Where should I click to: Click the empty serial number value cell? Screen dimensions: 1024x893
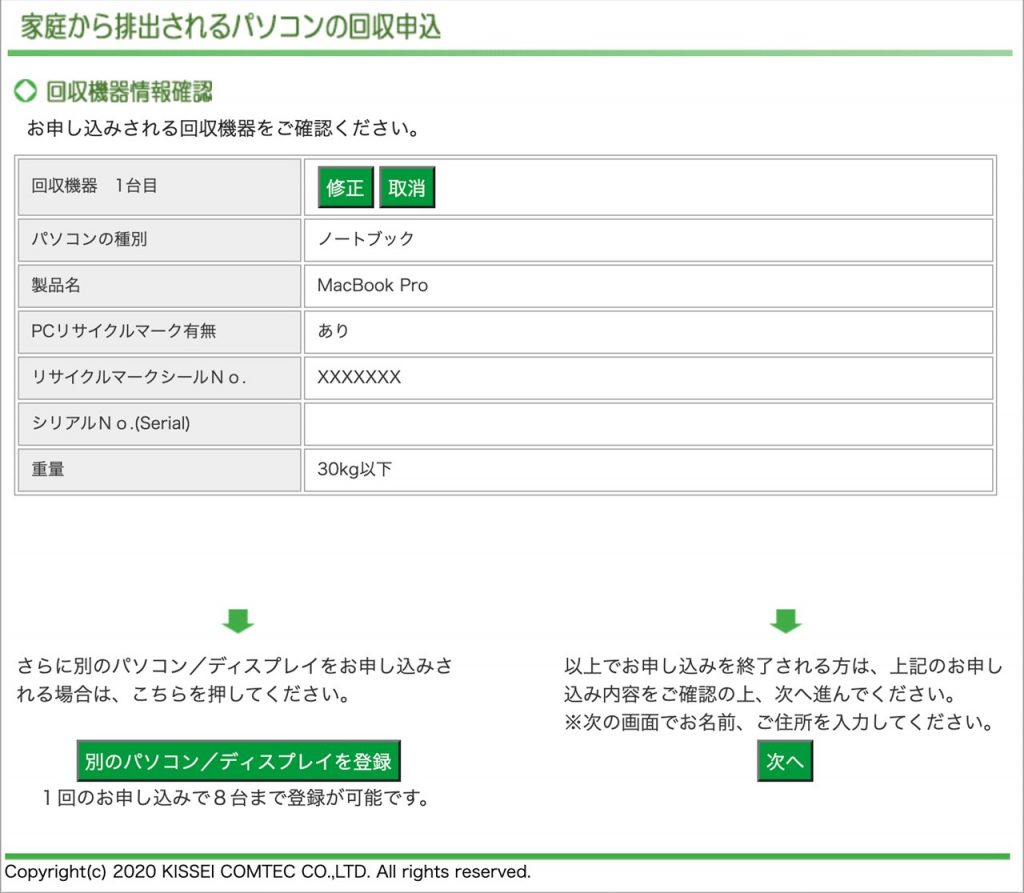(648, 424)
